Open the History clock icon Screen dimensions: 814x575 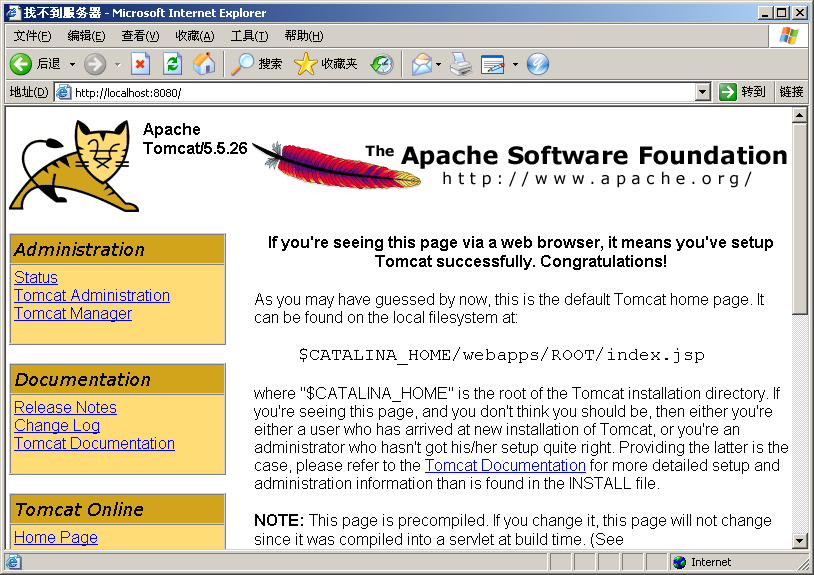tap(382, 64)
